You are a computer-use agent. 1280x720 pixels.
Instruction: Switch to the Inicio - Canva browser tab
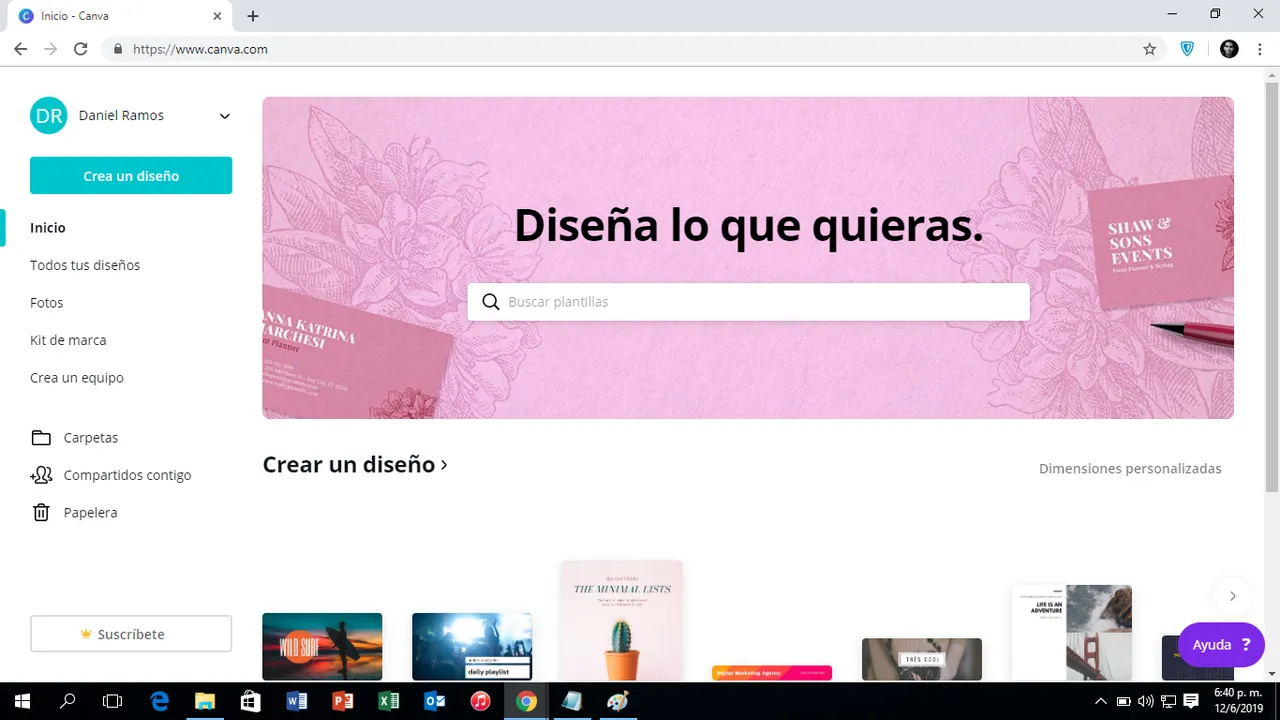(x=75, y=15)
